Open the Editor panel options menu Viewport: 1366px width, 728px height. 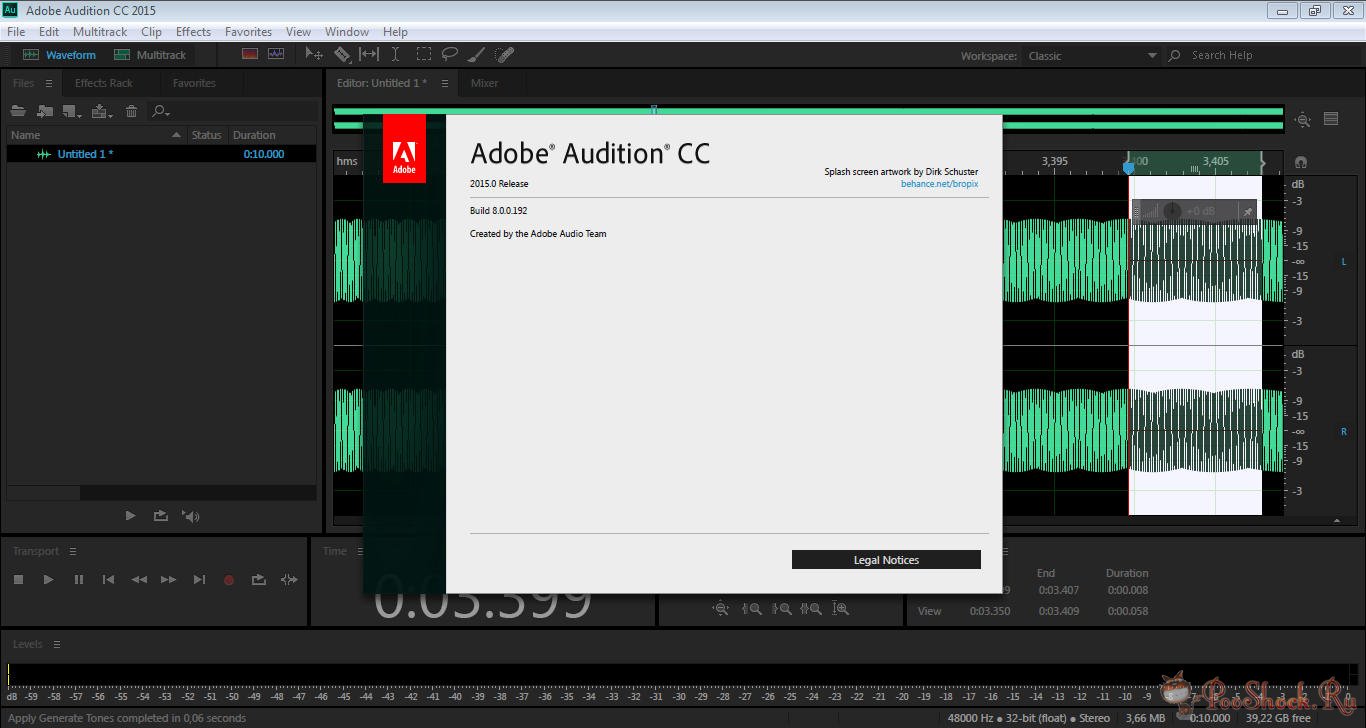tap(444, 83)
